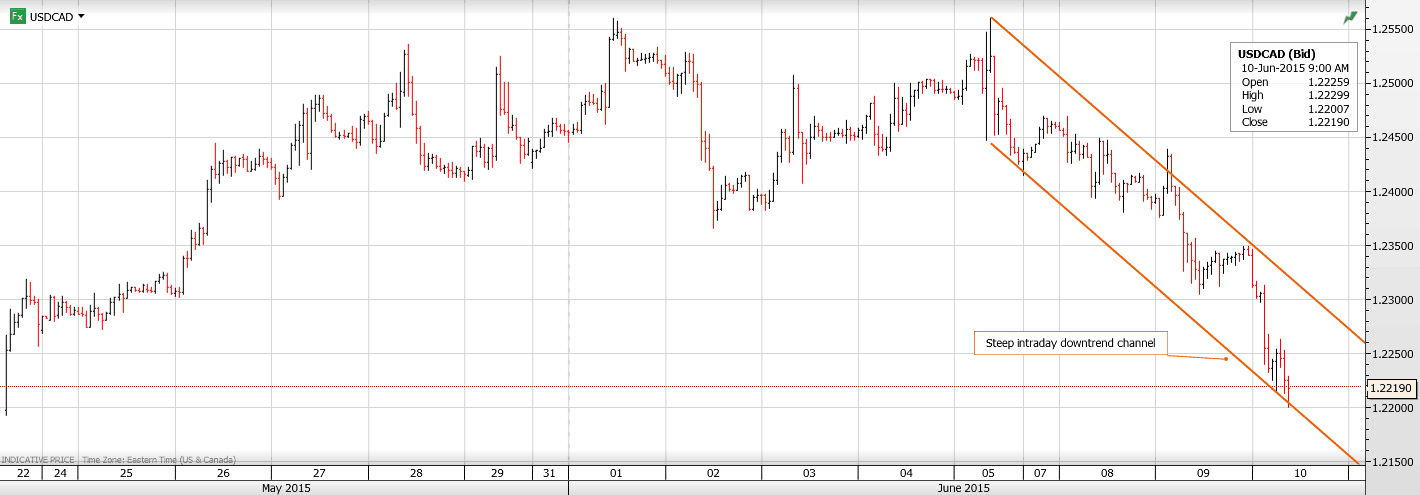Click date 08 on the time axis
Viewport: 1420px width, 495px height.
click(1107, 473)
